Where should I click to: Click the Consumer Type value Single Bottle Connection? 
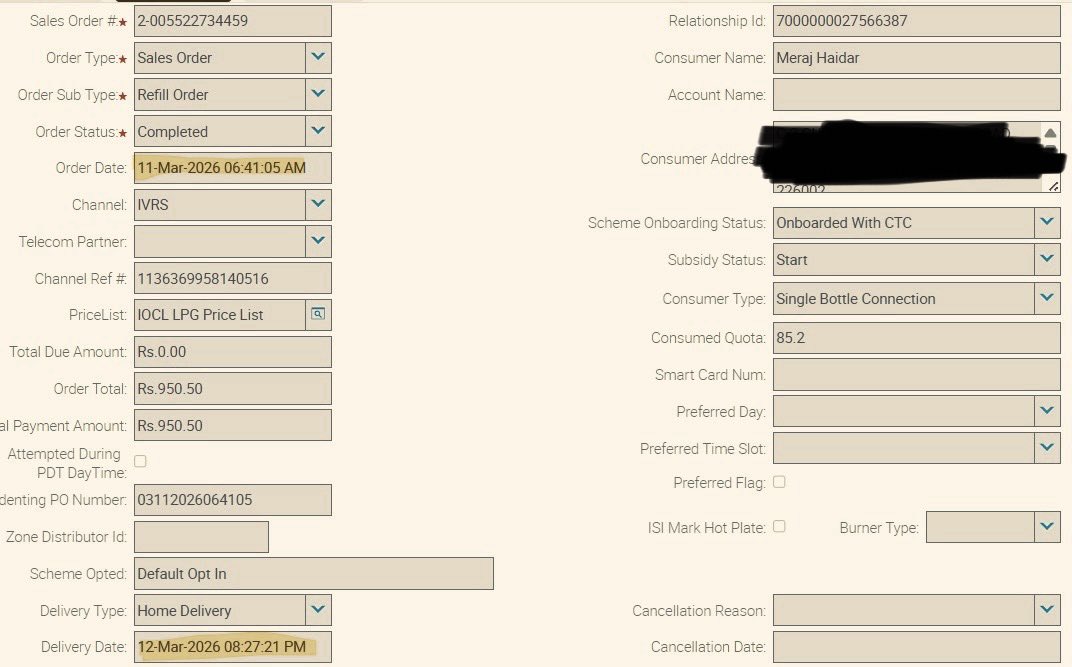coord(855,299)
